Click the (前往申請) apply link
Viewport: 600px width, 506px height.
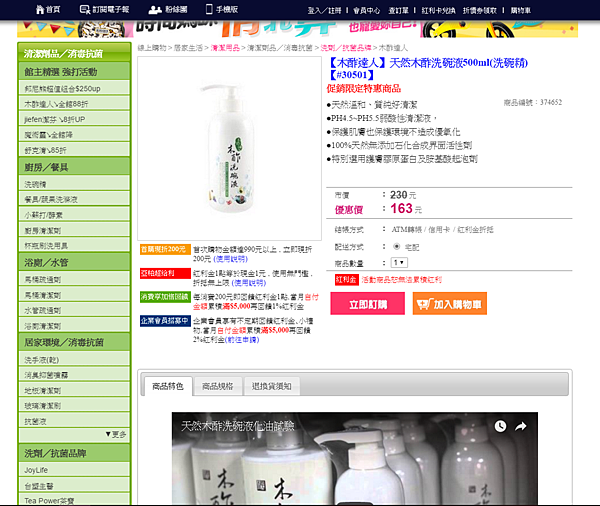click(242, 340)
